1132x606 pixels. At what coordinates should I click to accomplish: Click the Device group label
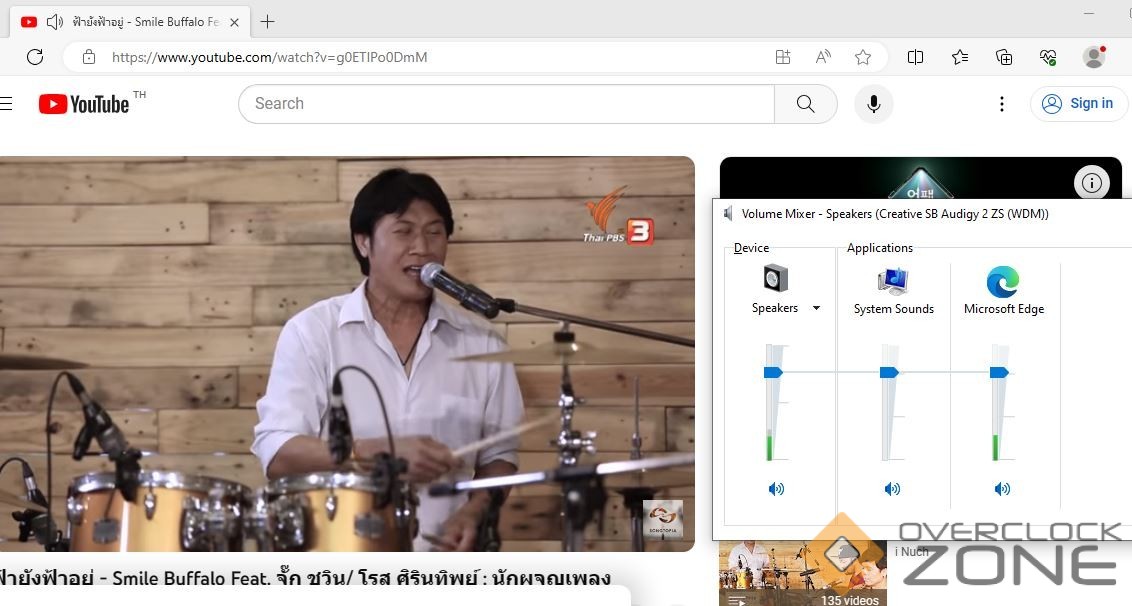751,248
